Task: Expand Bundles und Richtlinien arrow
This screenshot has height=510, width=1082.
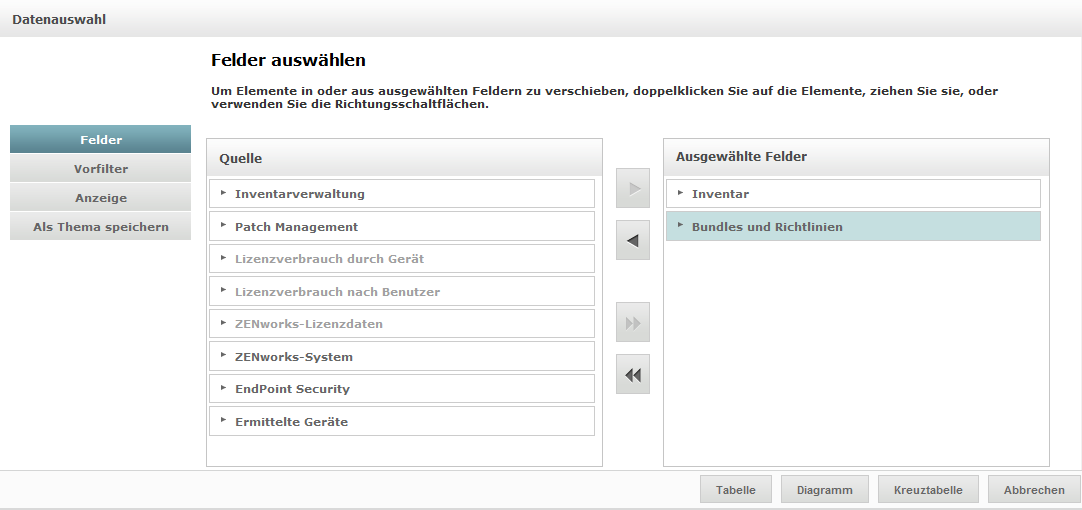Action: coord(681,226)
